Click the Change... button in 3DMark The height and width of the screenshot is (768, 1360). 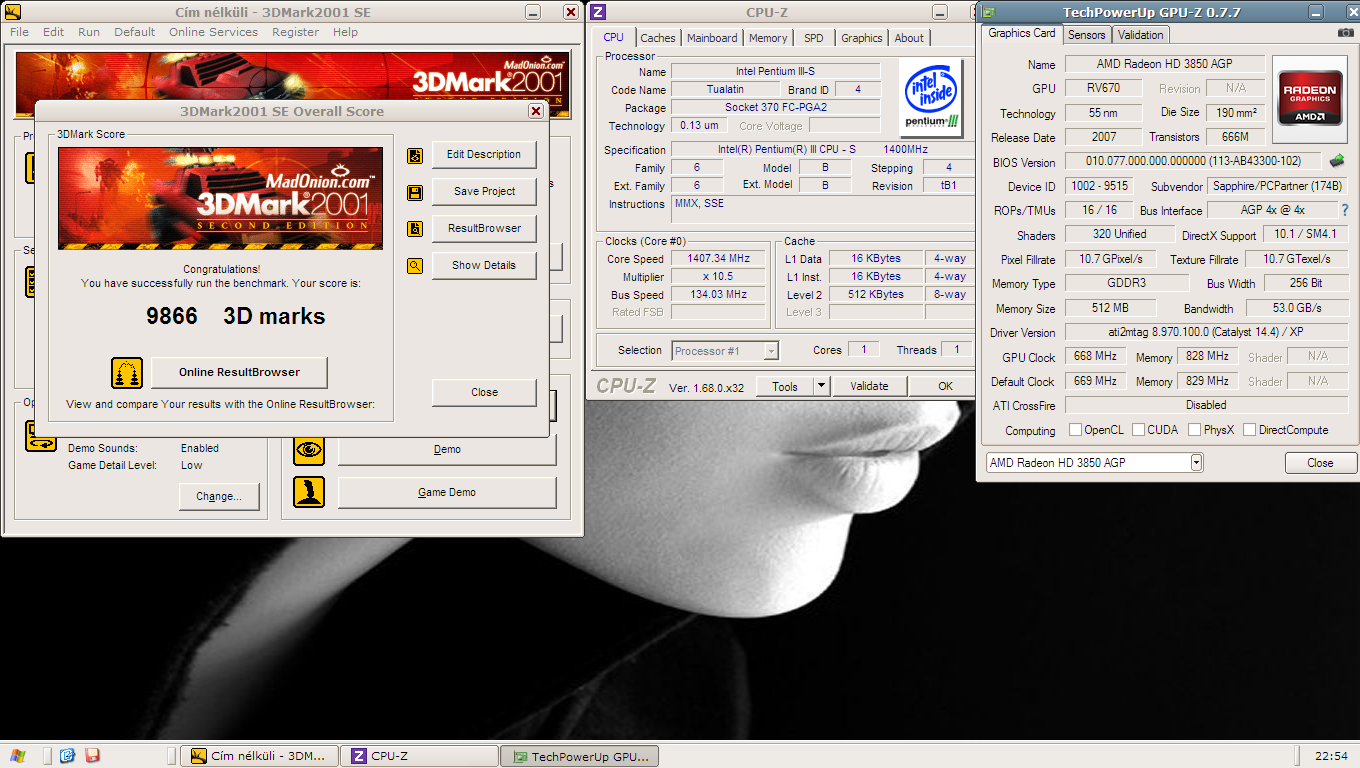(219, 496)
